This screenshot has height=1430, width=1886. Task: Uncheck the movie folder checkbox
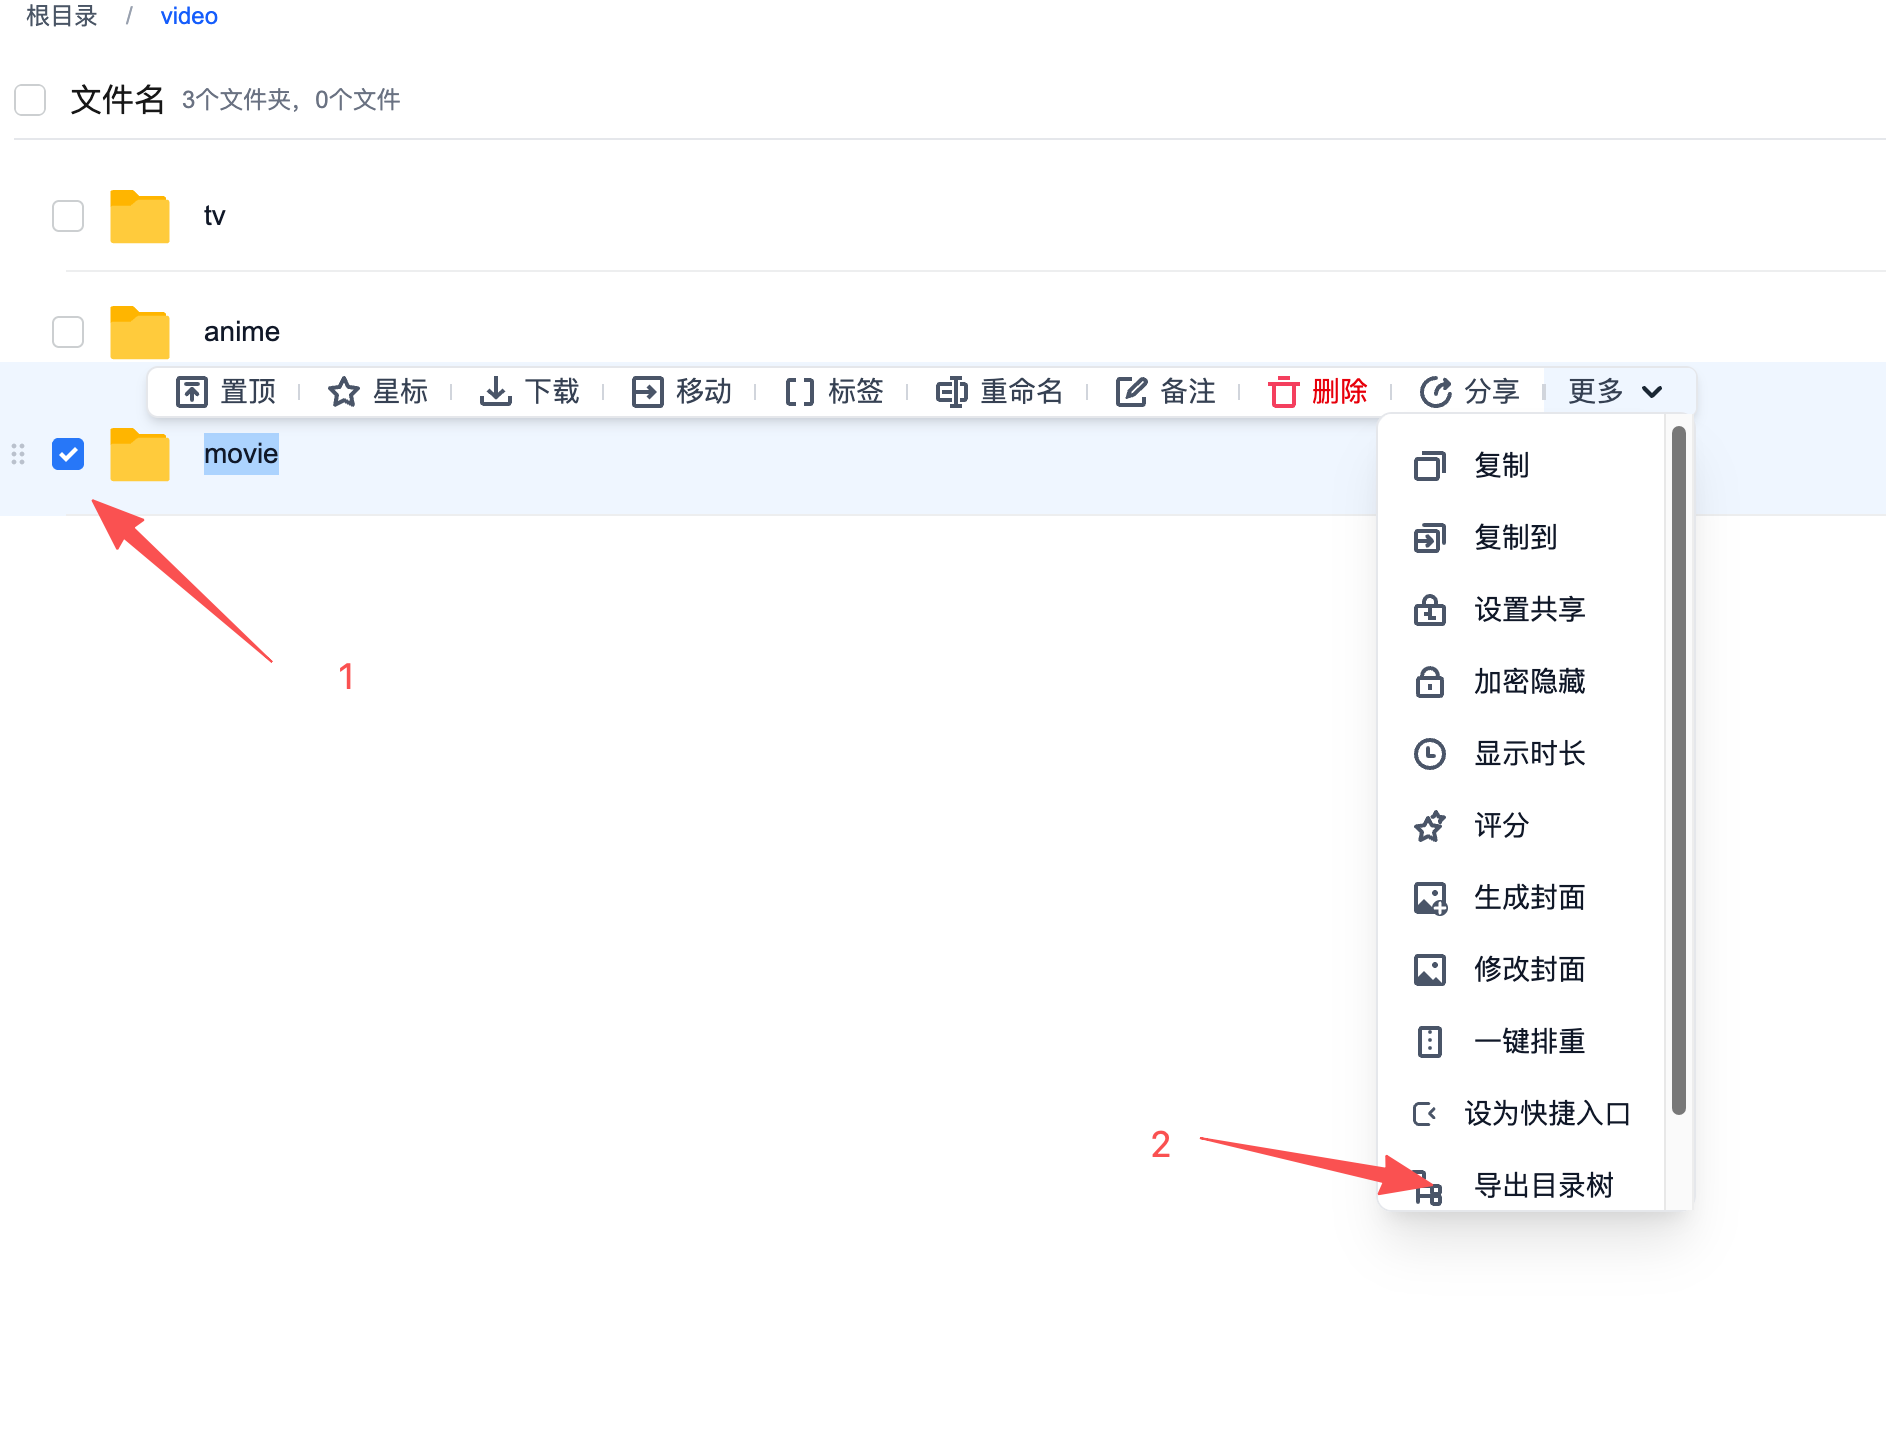point(68,454)
